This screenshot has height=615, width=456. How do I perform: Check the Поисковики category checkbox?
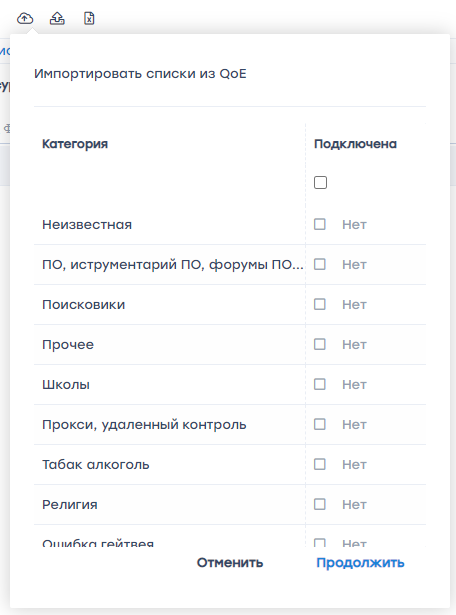pyautogui.click(x=320, y=304)
